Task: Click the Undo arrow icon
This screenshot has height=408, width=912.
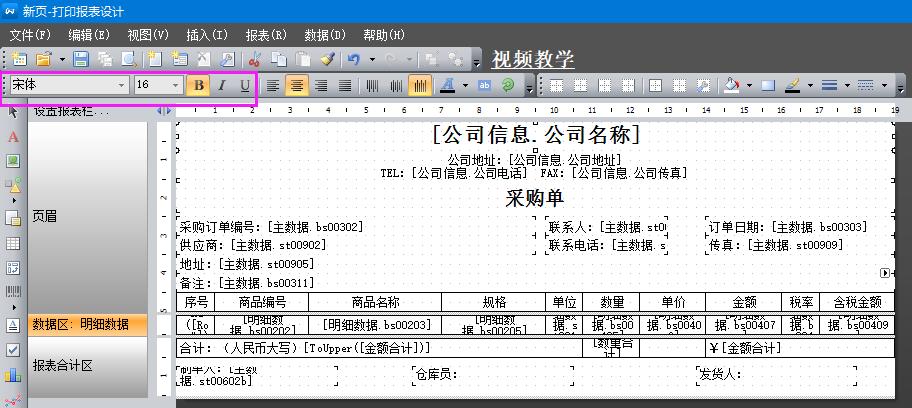Action: 353,60
